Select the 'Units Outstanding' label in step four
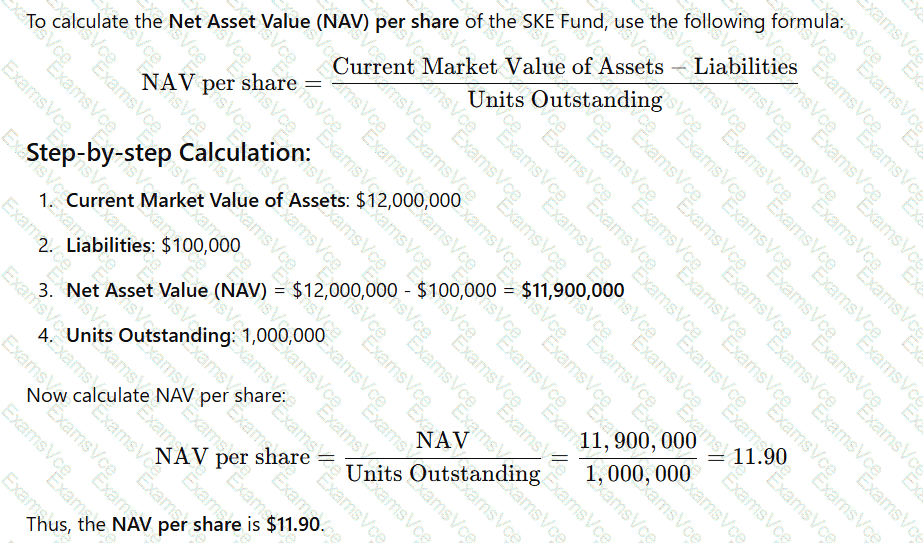The width and height of the screenshot is (923, 543). (x=150, y=335)
